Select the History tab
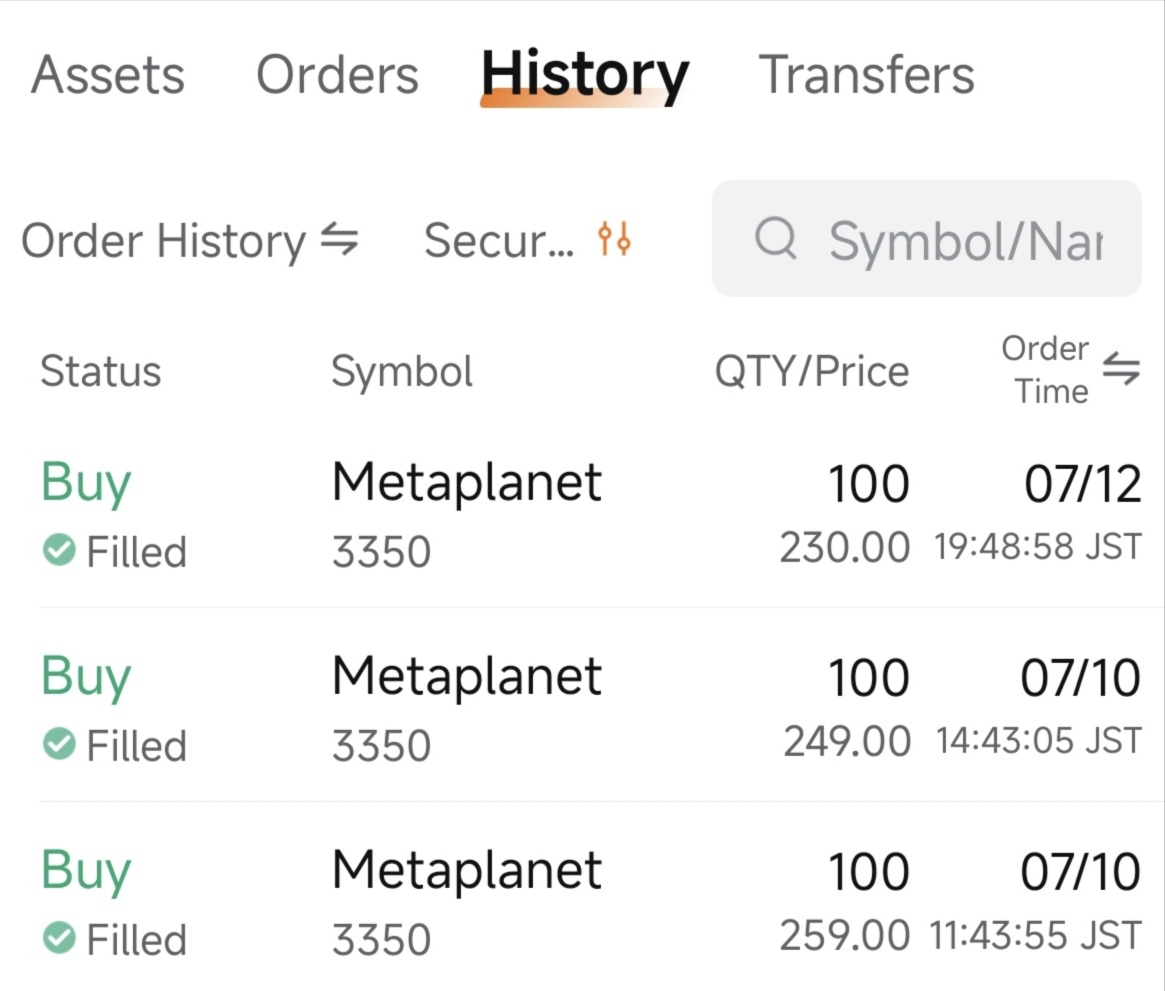Image resolution: width=1165 pixels, height=991 pixels. click(x=585, y=75)
